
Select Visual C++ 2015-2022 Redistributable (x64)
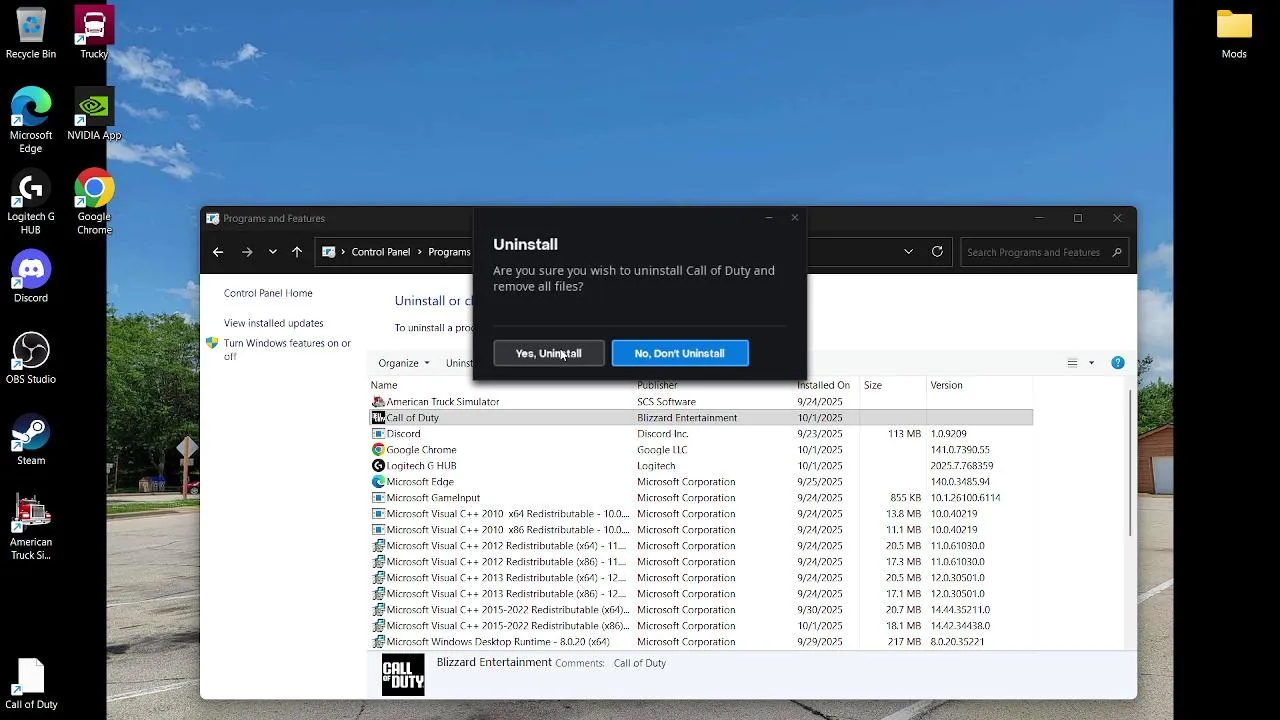point(701,610)
